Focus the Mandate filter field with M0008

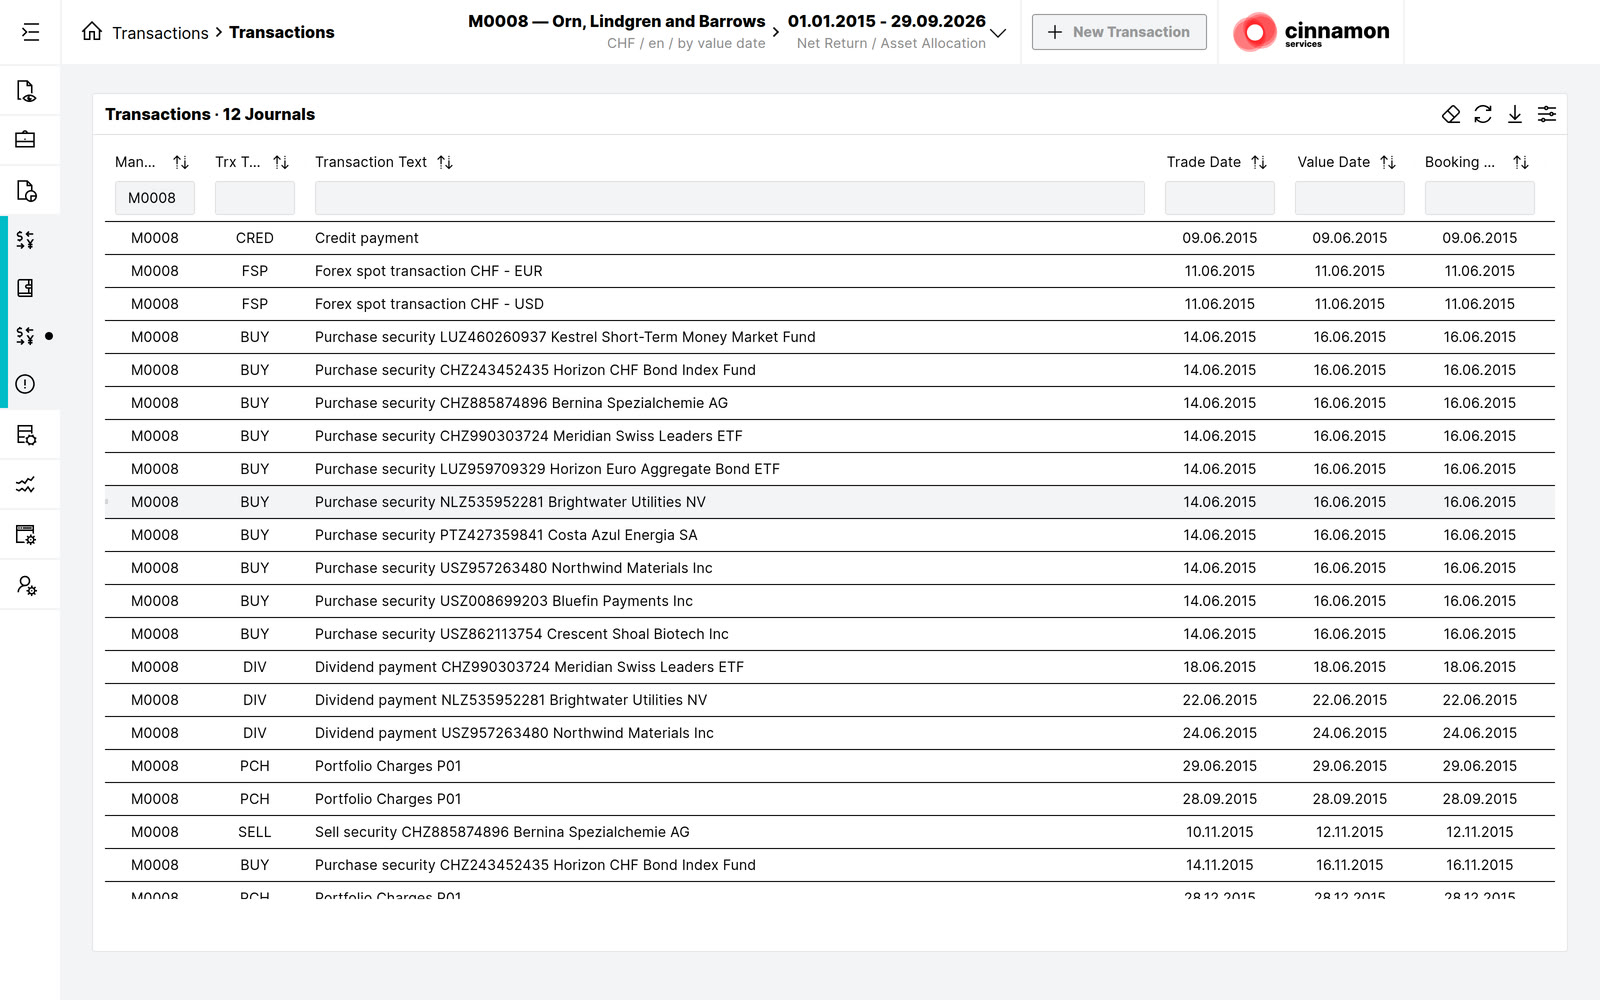[155, 198]
